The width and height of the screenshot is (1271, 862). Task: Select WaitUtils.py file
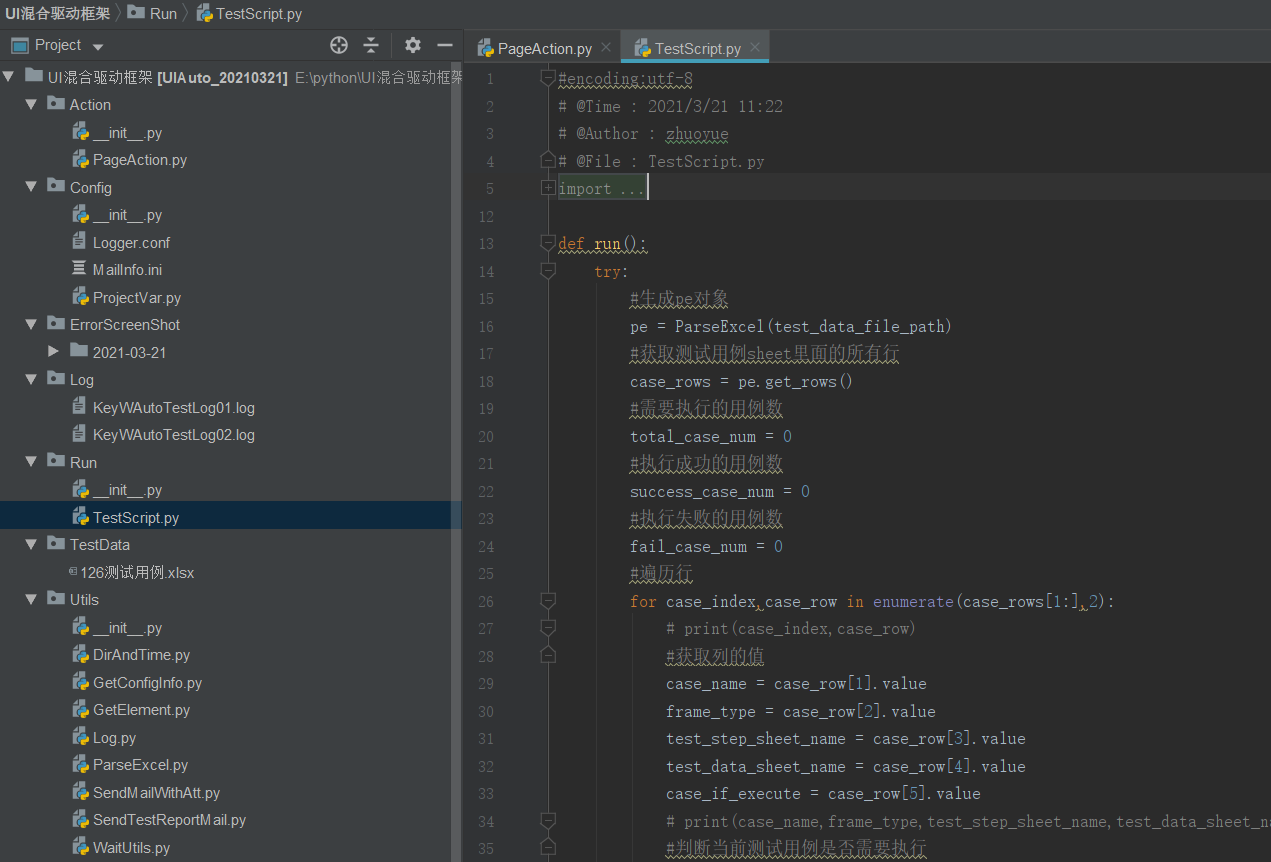tap(131, 847)
